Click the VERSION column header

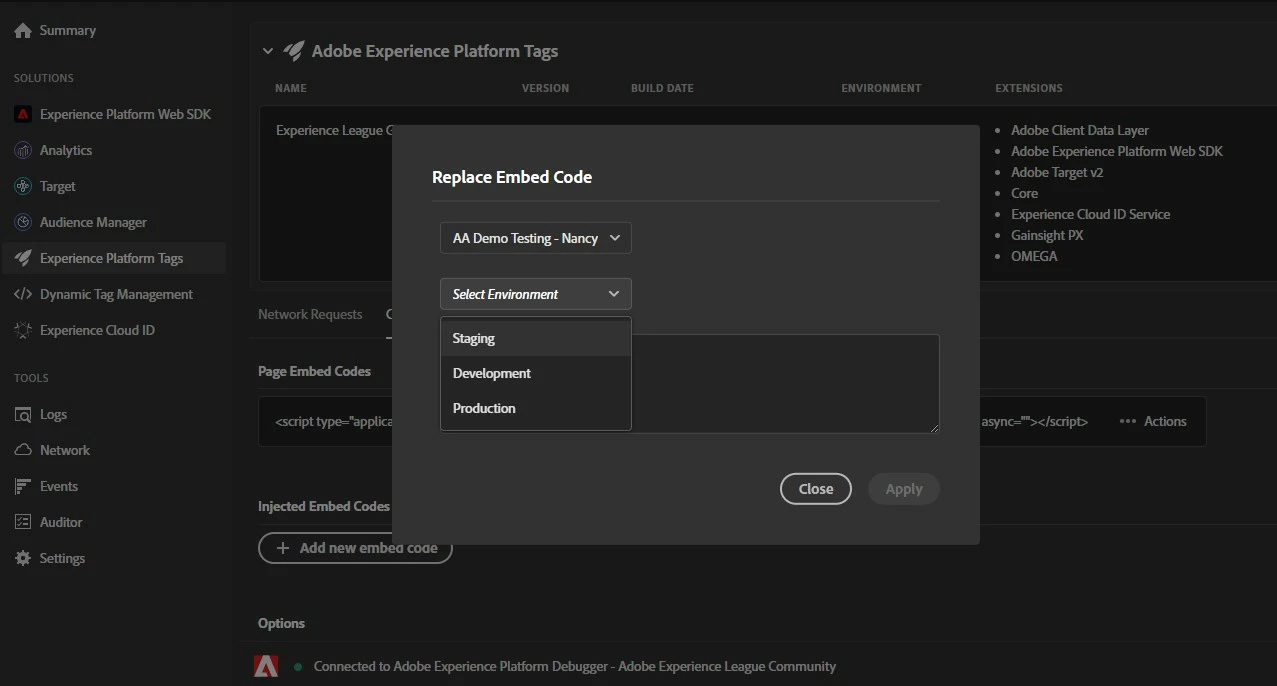[545, 88]
